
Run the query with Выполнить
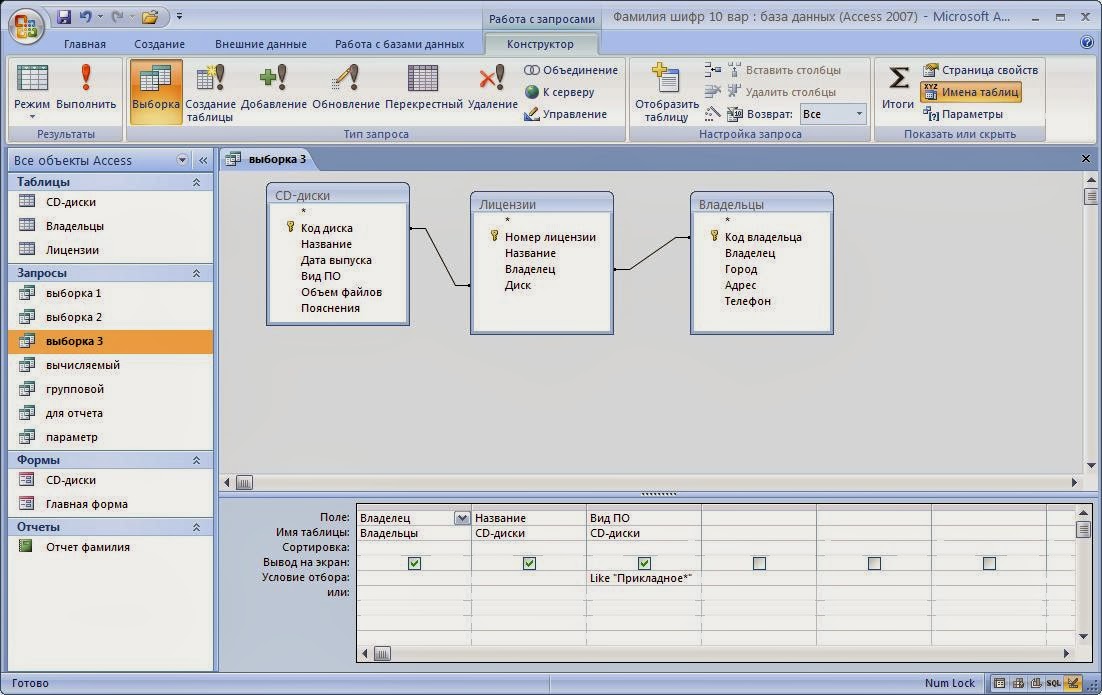pyautogui.click(x=86, y=89)
